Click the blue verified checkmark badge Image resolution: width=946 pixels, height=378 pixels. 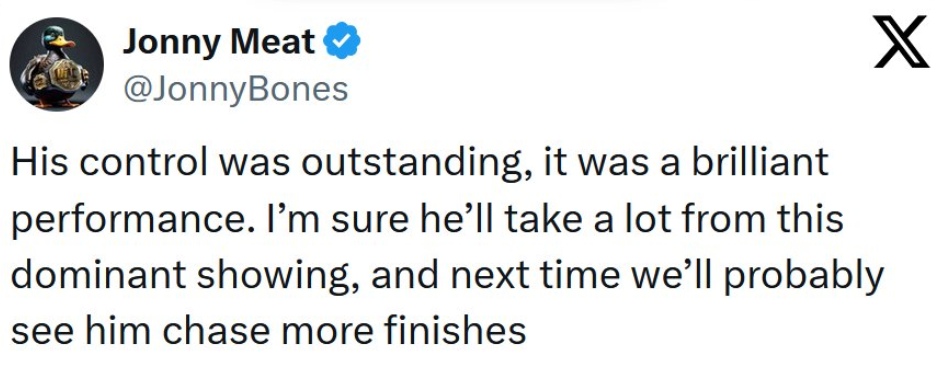(x=341, y=42)
